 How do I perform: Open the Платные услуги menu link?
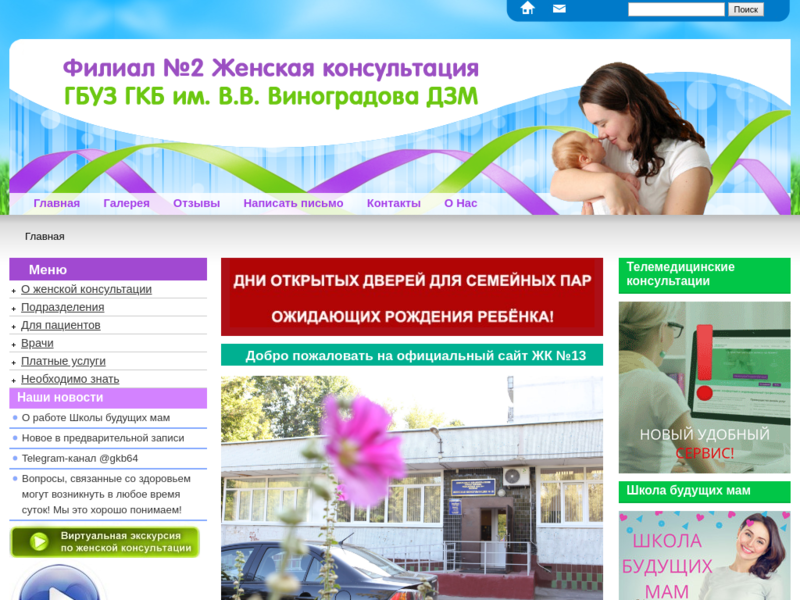[63, 361]
